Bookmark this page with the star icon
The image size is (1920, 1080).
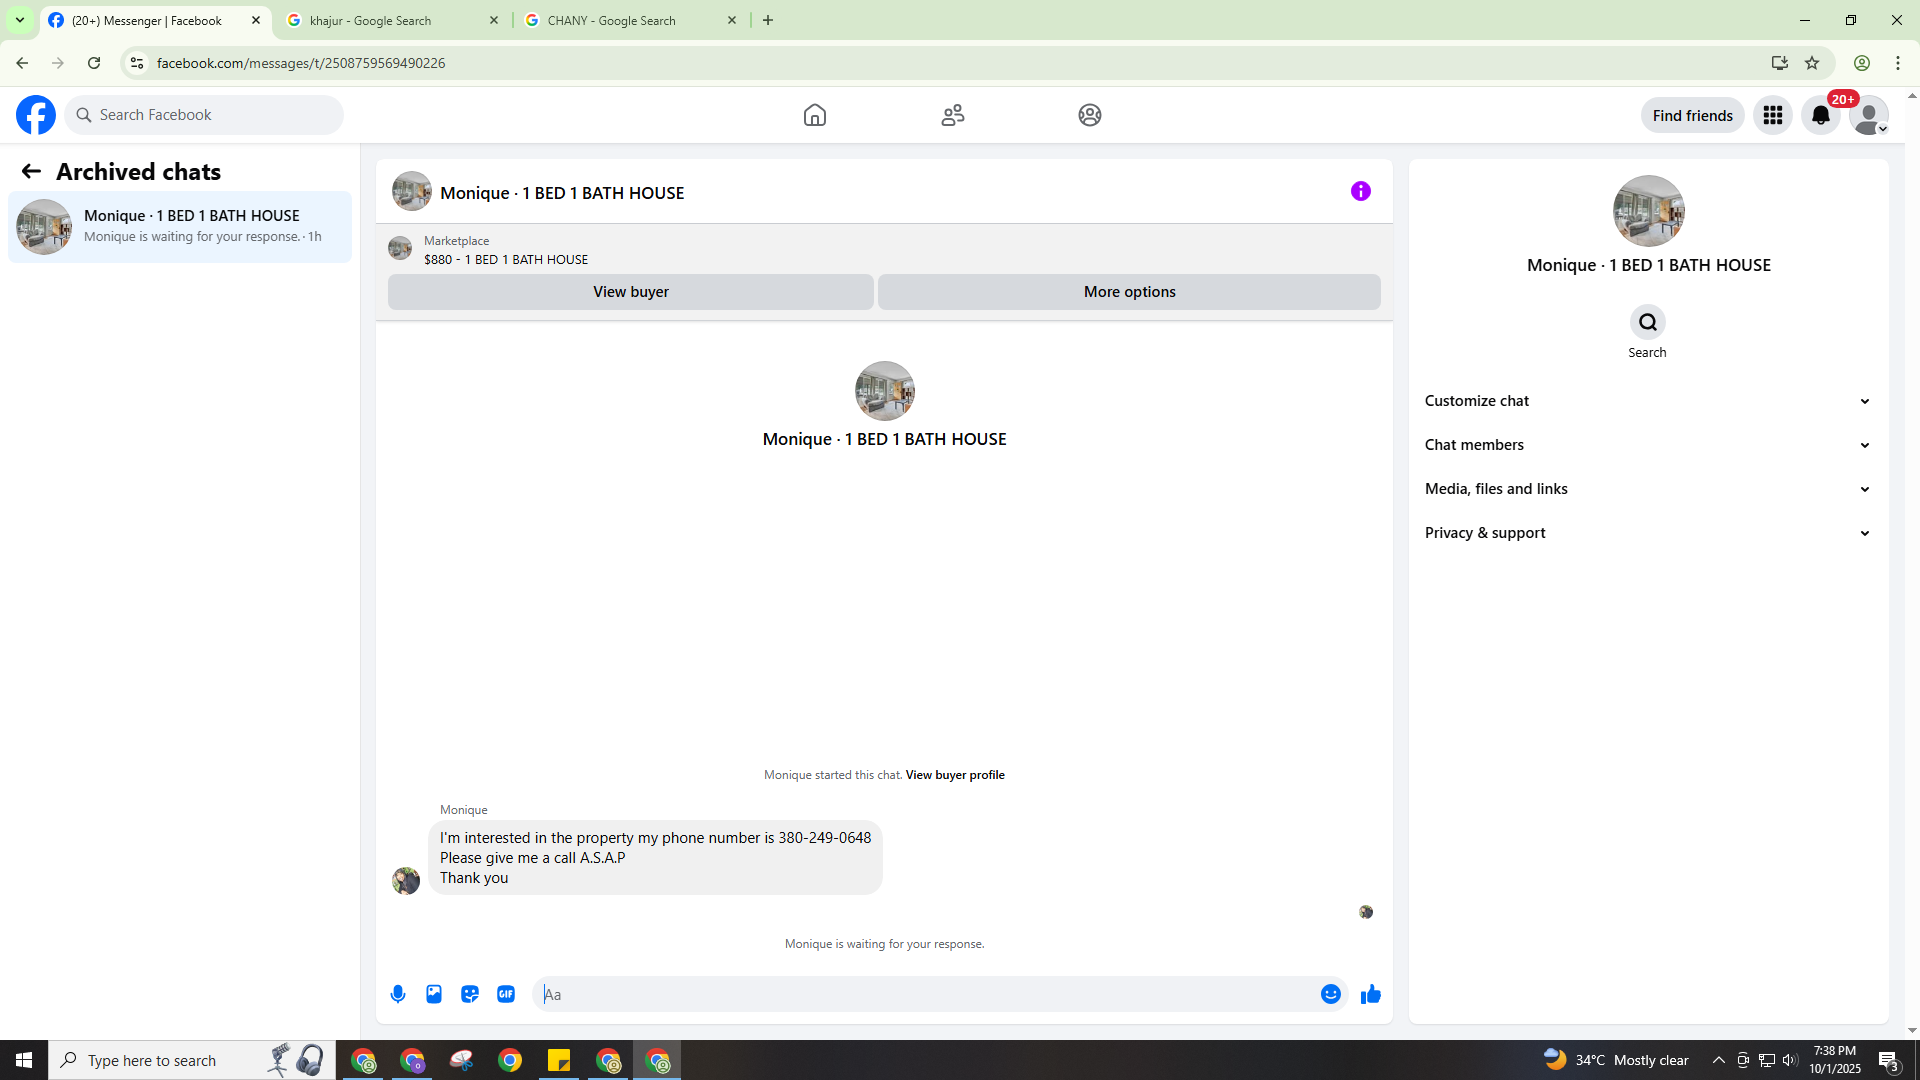1812,63
